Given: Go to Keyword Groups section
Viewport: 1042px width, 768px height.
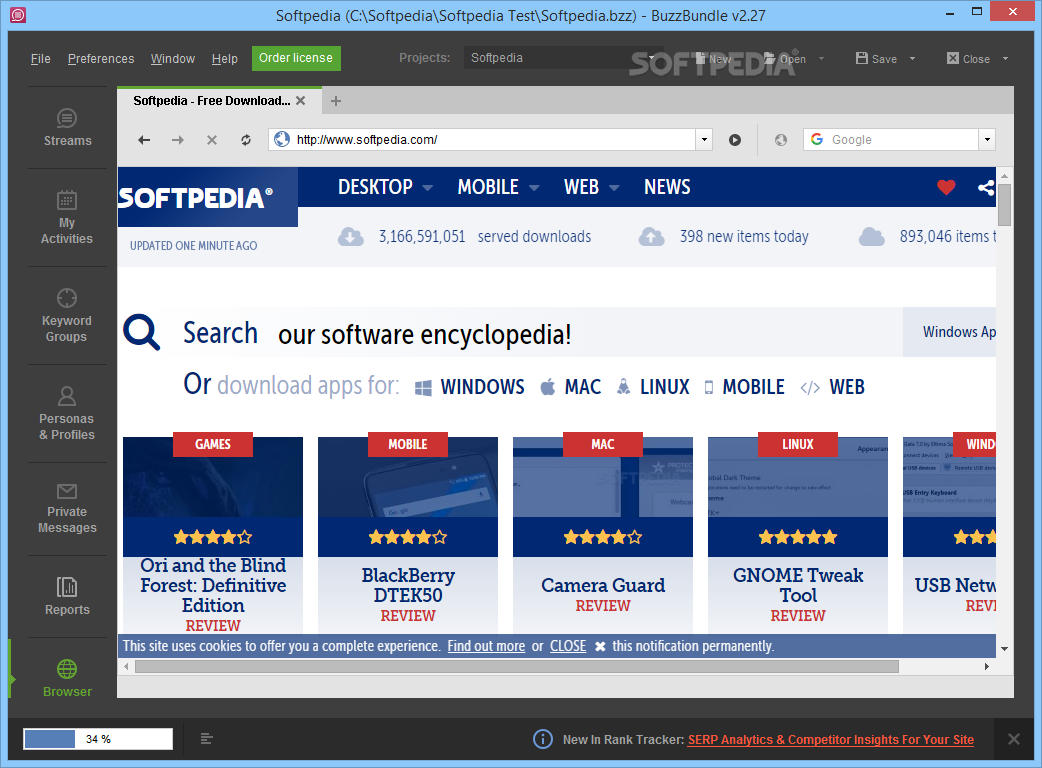Looking at the screenshot, I should coord(67,316).
